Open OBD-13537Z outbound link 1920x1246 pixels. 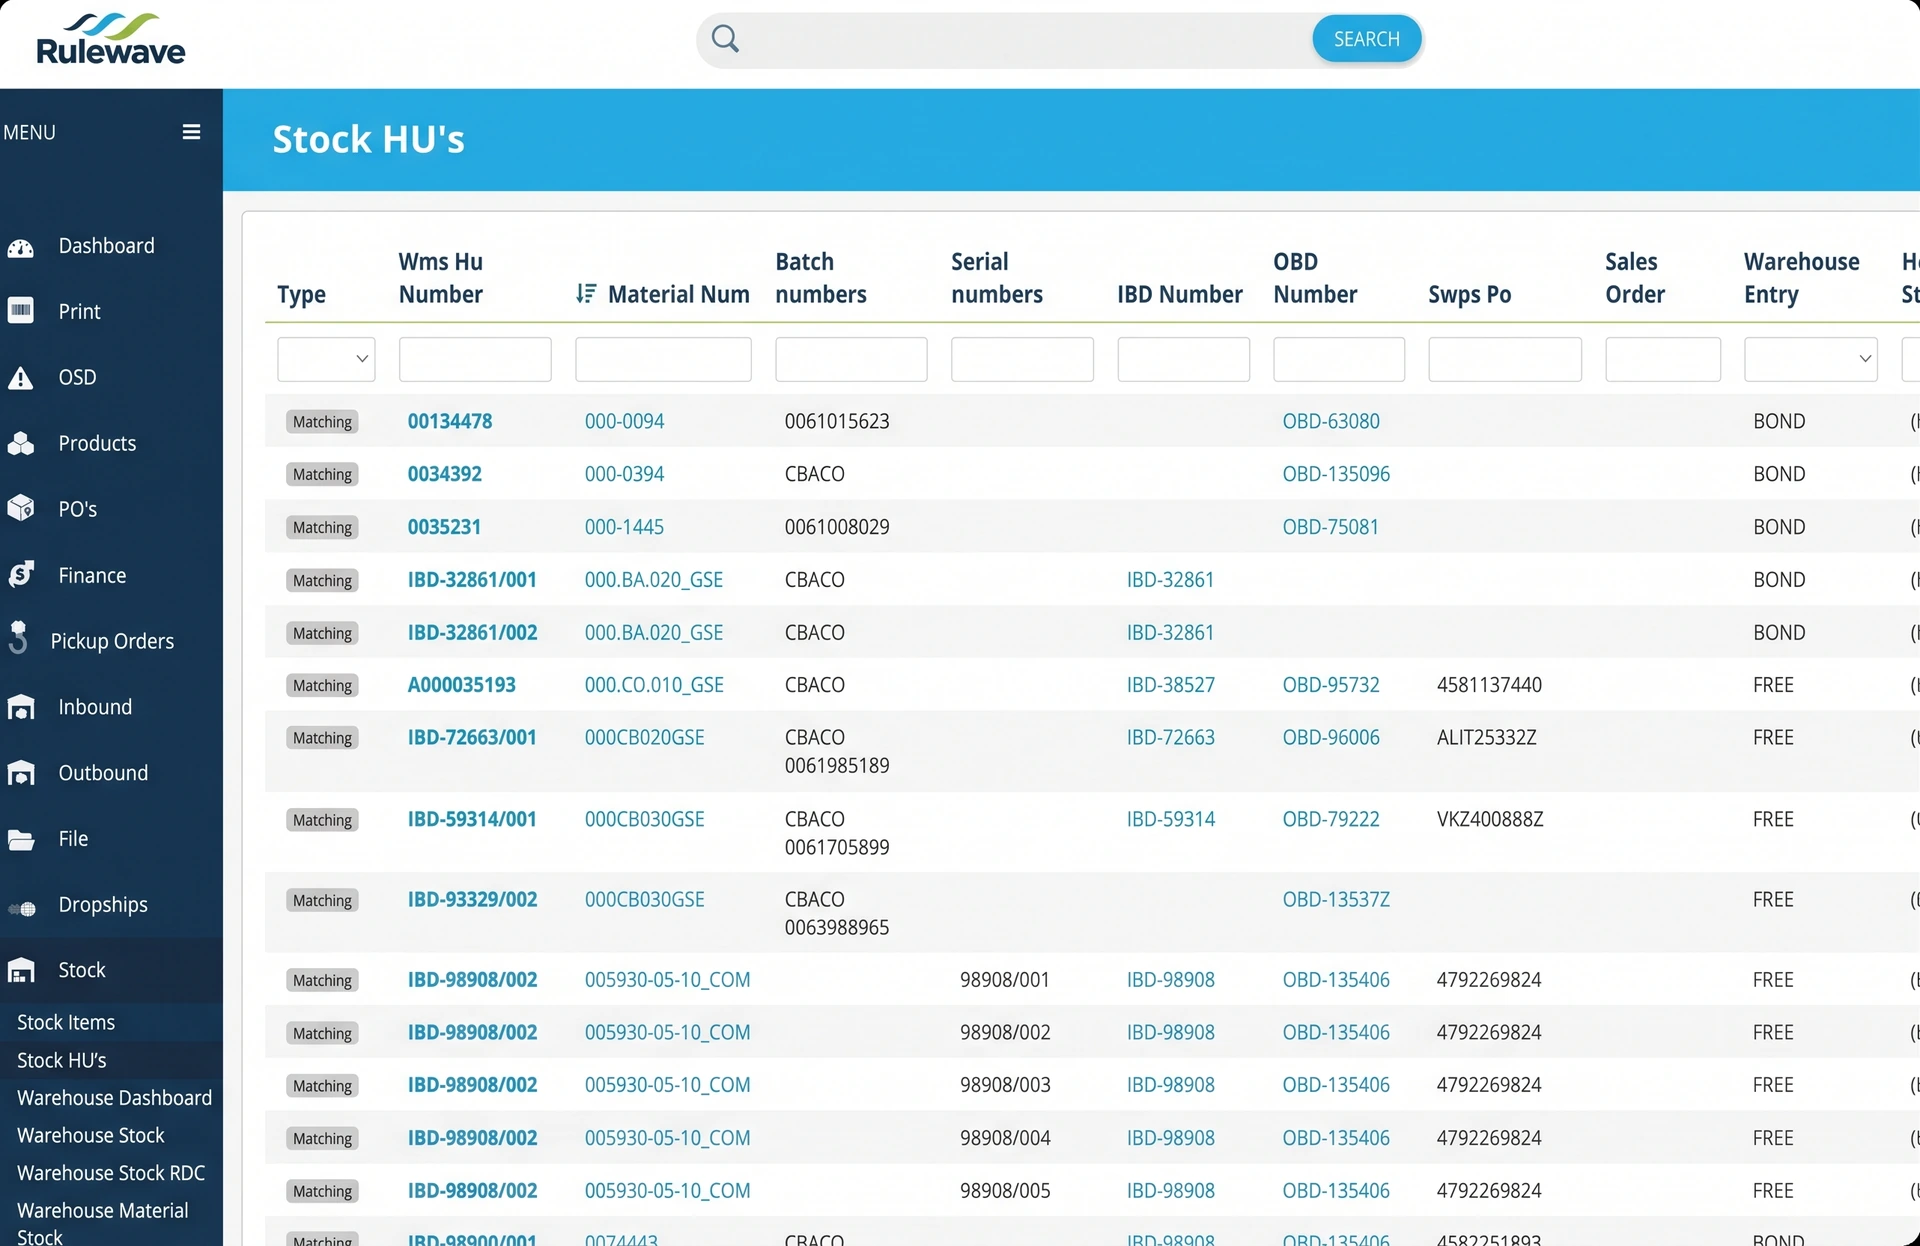pyautogui.click(x=1336, y=899)
